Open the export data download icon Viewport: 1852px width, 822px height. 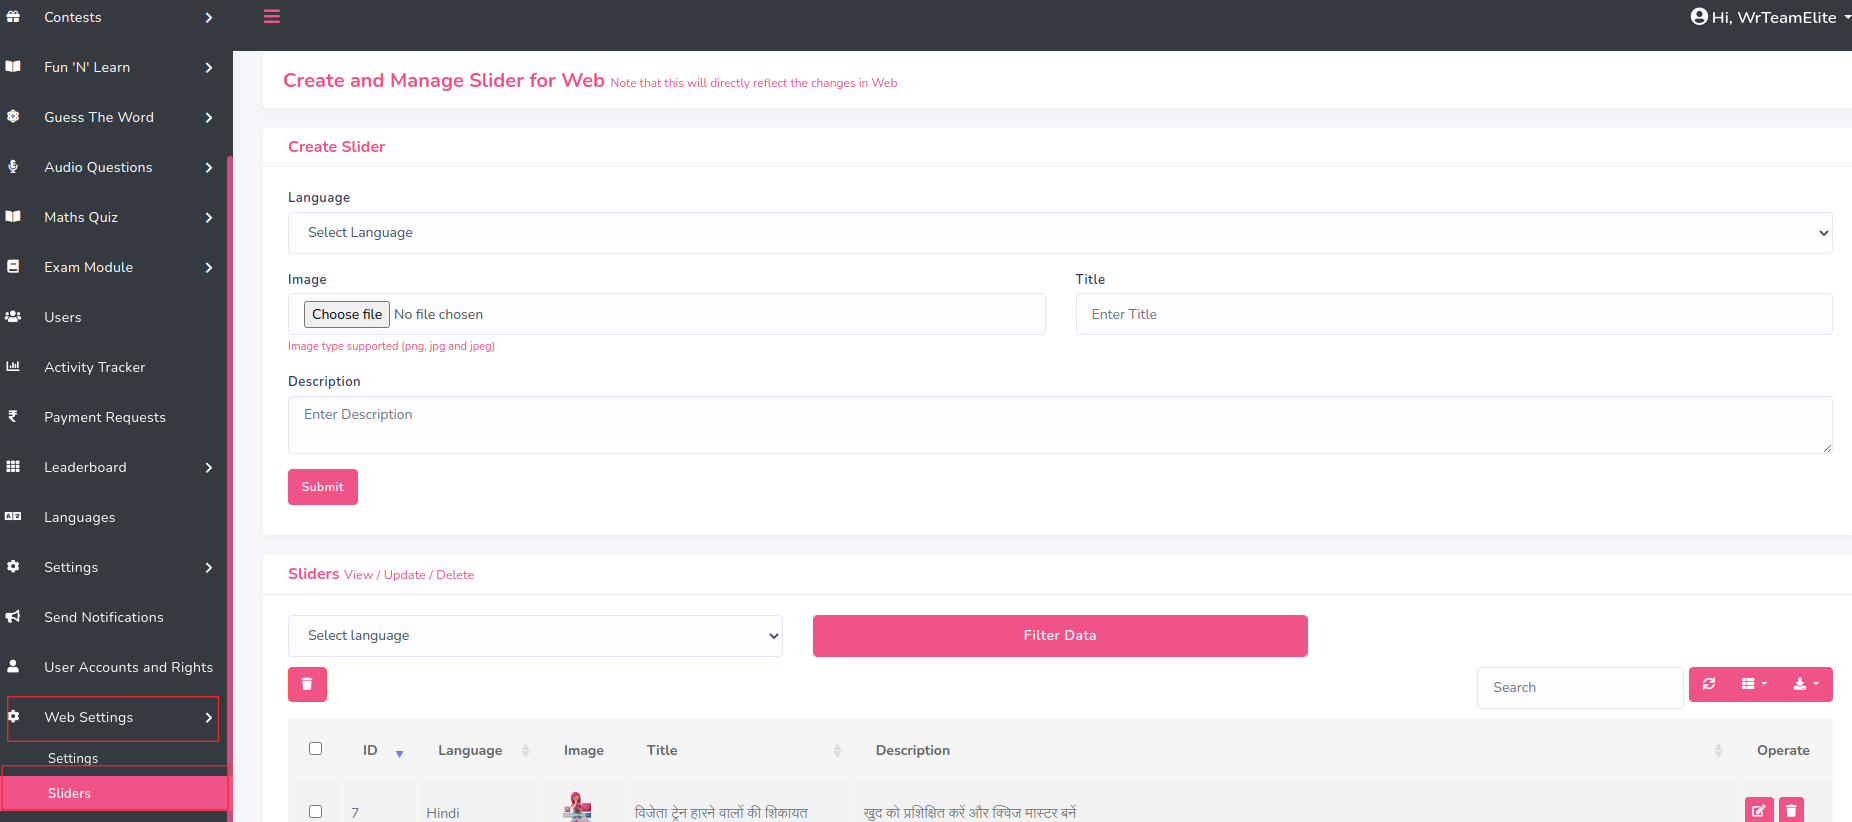tap(1805, 684)
